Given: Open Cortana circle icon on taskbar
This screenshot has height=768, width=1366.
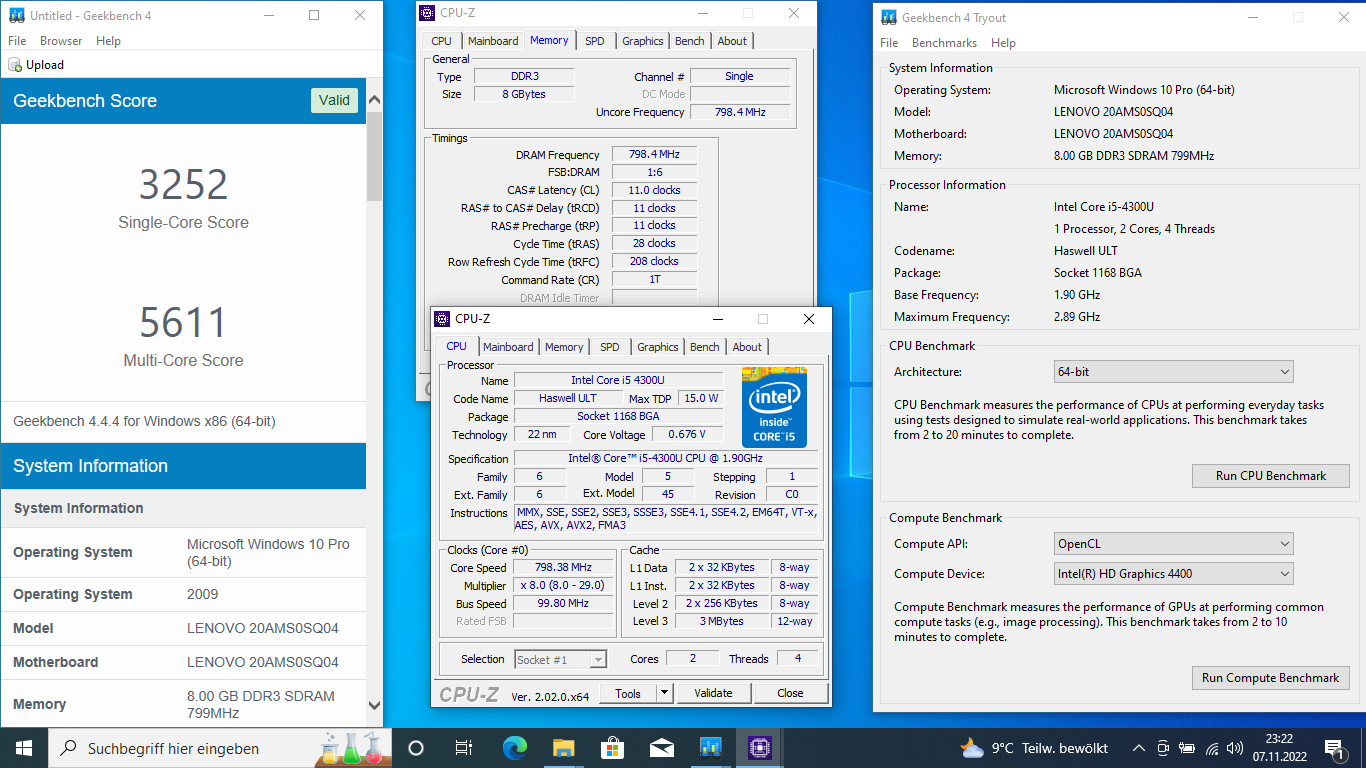Looking at the screenshot, I should pos(416,748).
